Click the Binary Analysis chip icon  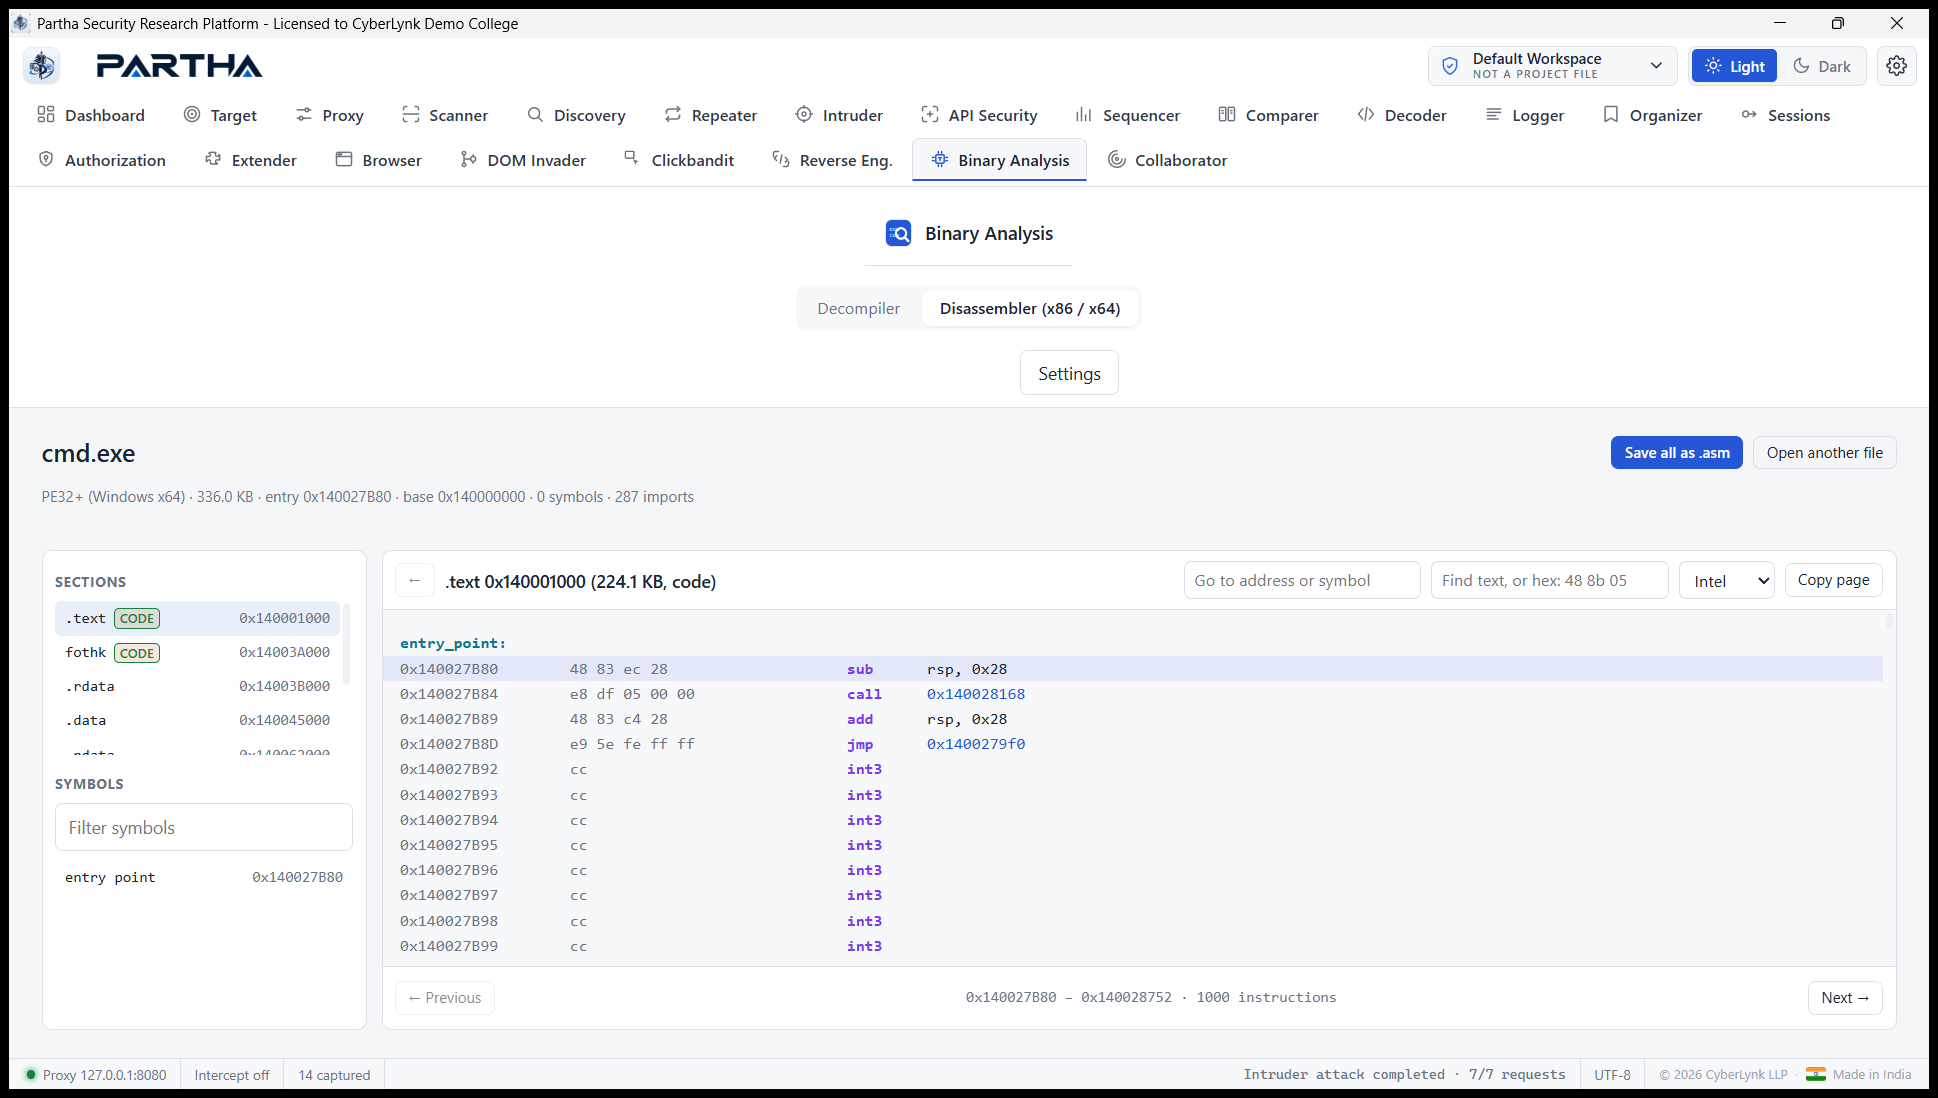(x=940, y=159)
